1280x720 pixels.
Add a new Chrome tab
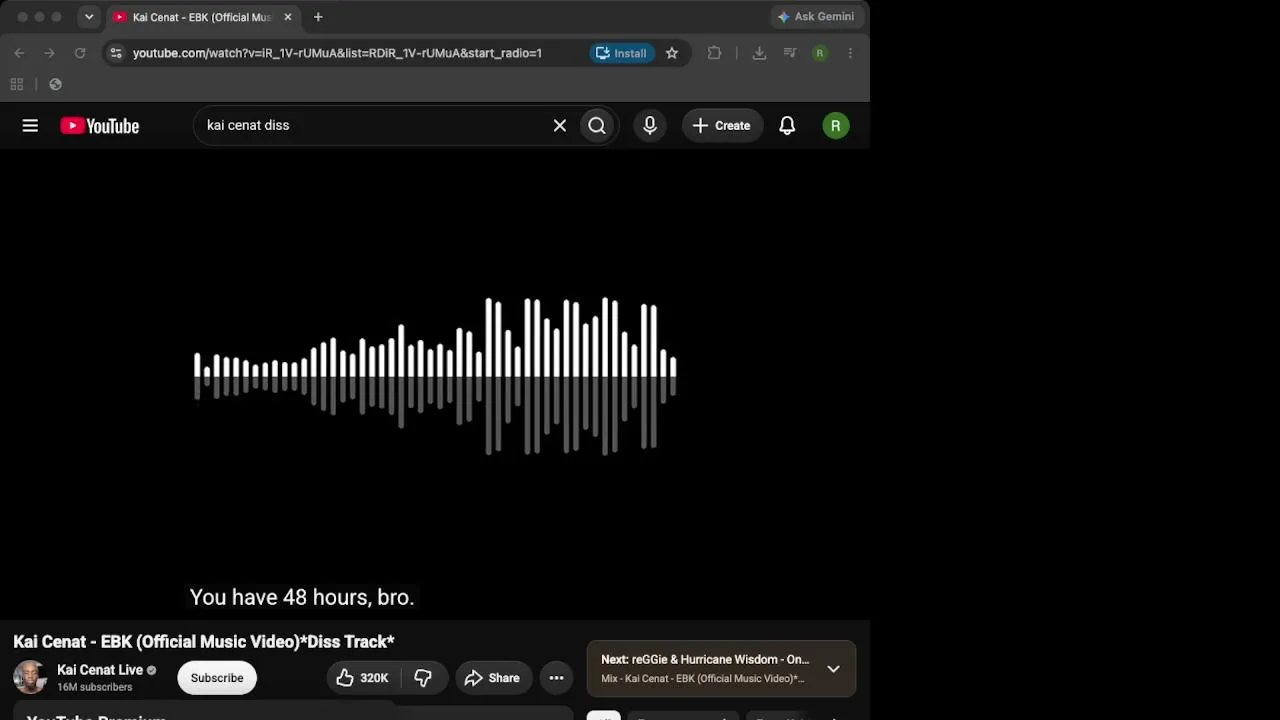318,17
